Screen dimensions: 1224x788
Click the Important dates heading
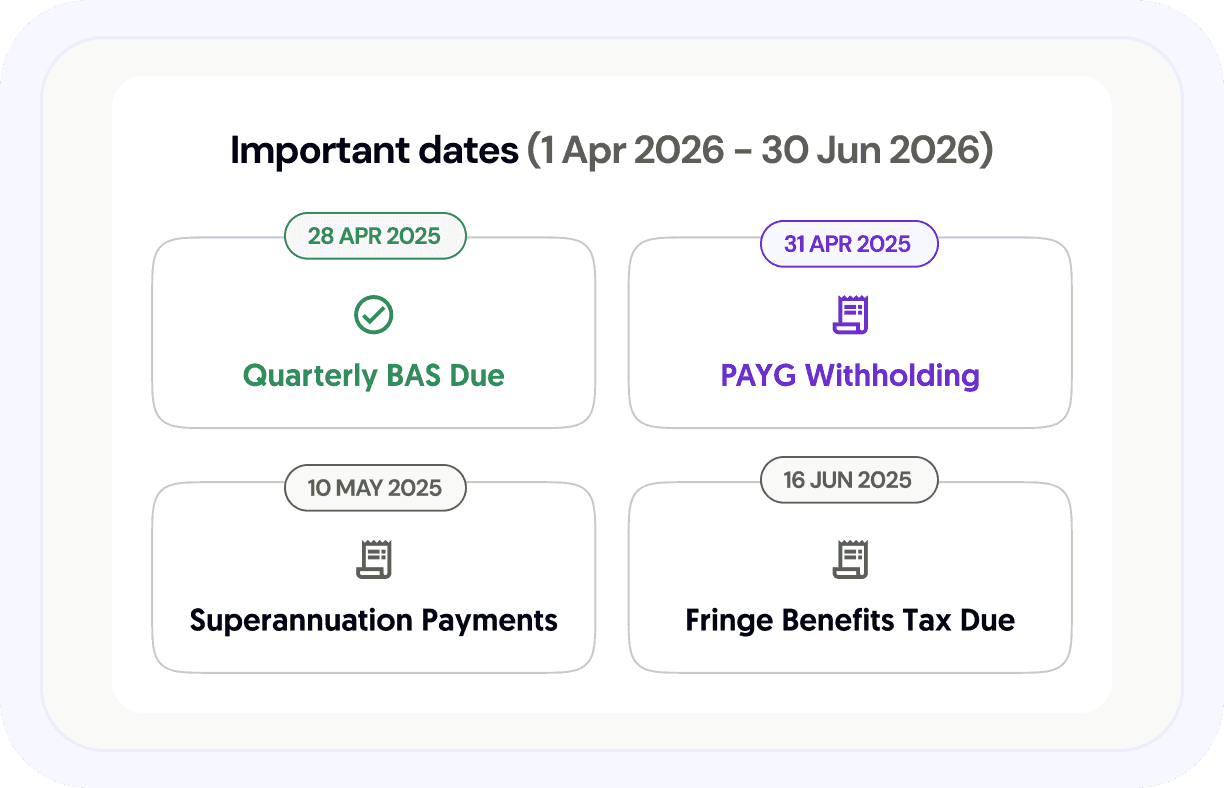click(375, 151)
